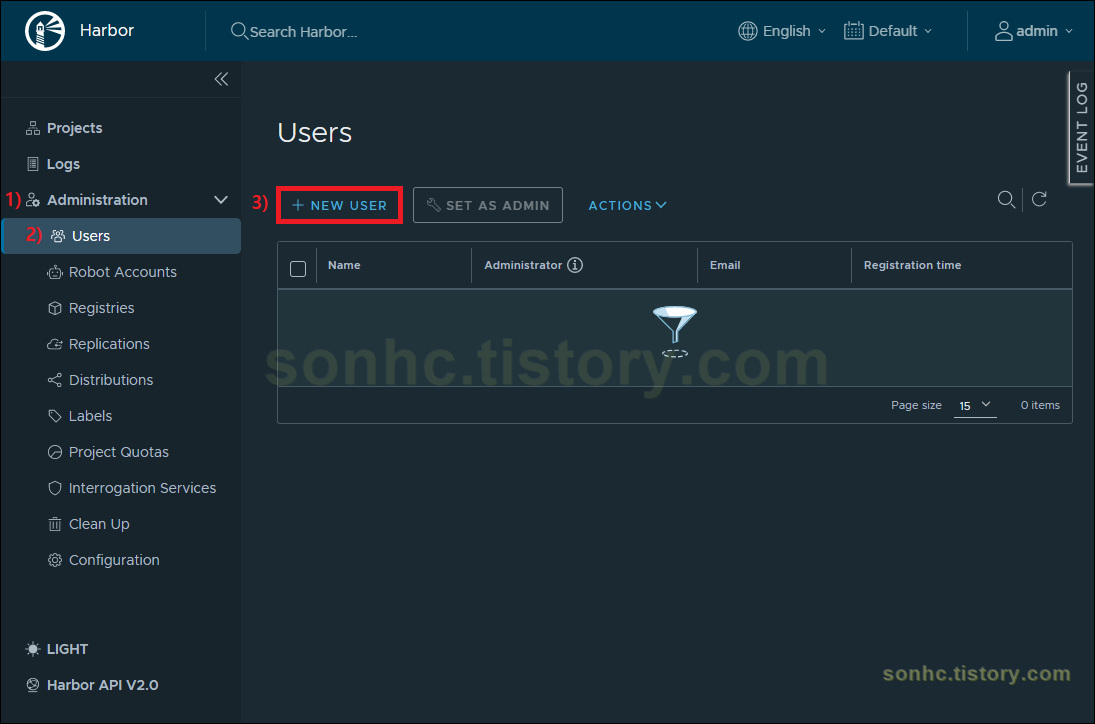1095x724 pixels.
Task: Open the ACTIONS dropdown
Action: [x=627, y=205]
